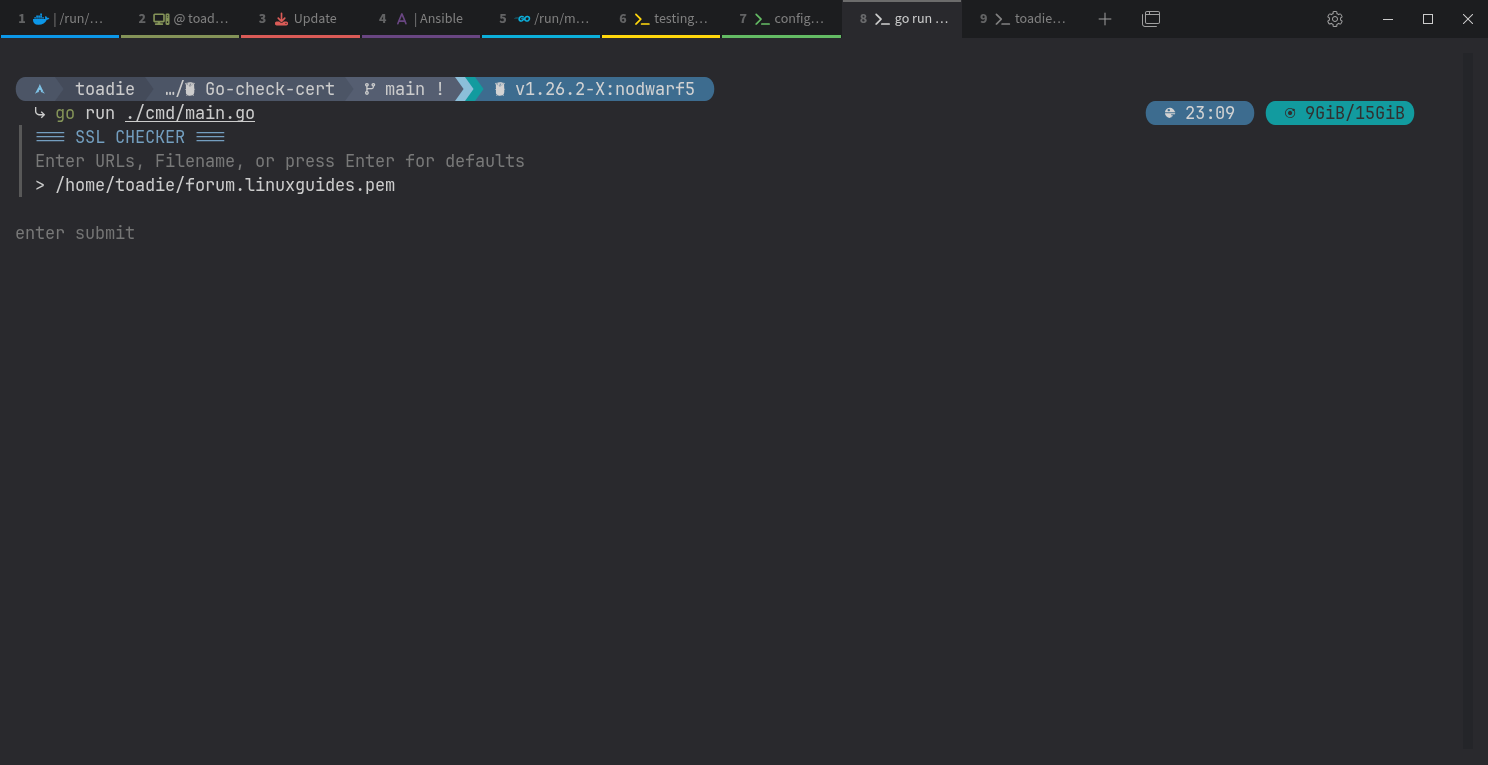Click the Go version v1.26.2 segment
The image size is (1488, 765).
click(x=594, y=89)
